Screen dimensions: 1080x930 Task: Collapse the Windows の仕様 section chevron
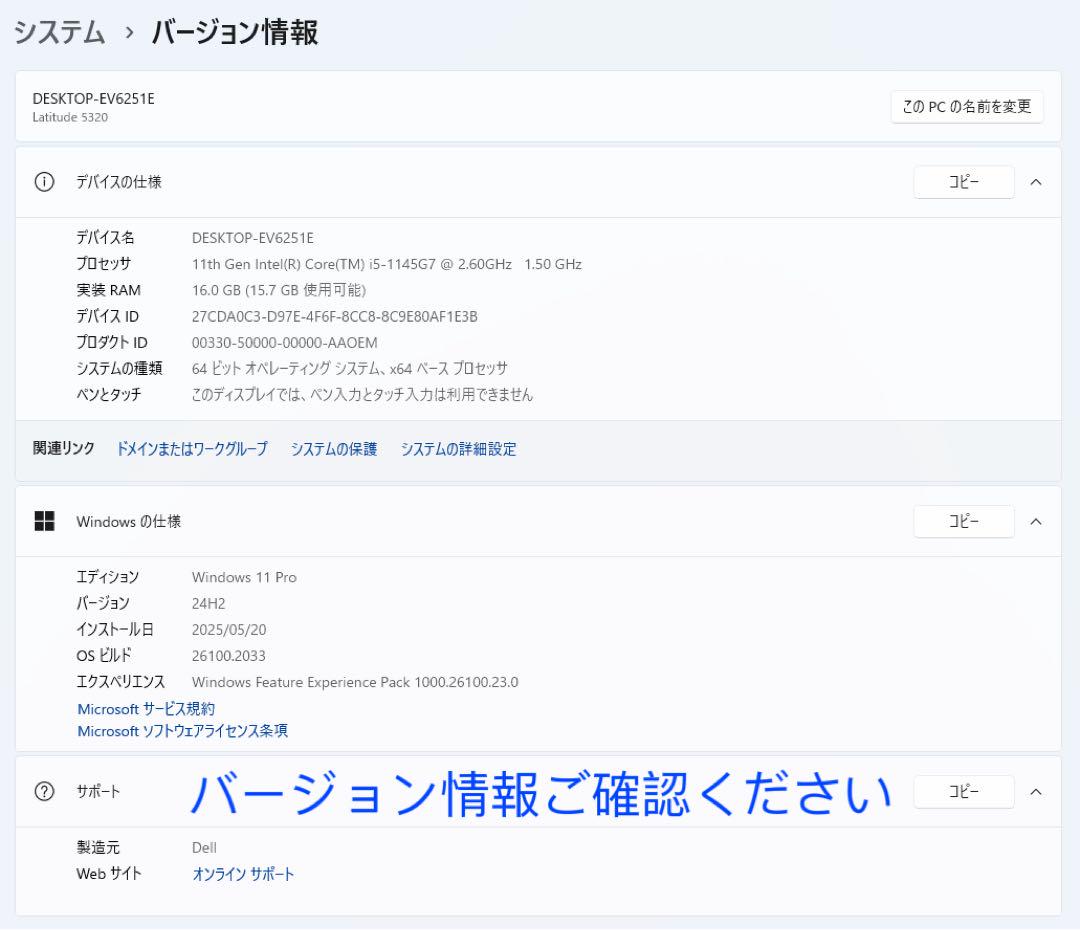coord(1035,521)
